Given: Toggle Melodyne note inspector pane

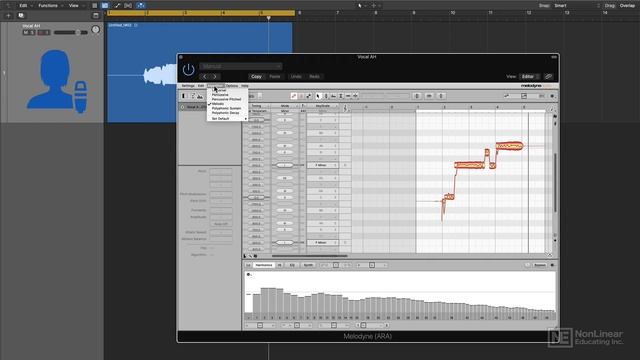Looking at the screenshot, I should [193, 96].
